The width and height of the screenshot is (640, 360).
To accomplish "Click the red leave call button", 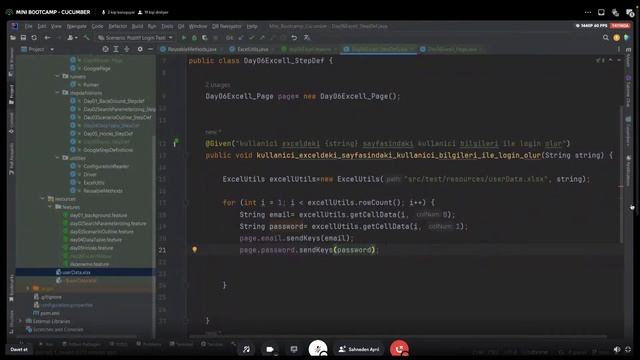I will point(399,349).
